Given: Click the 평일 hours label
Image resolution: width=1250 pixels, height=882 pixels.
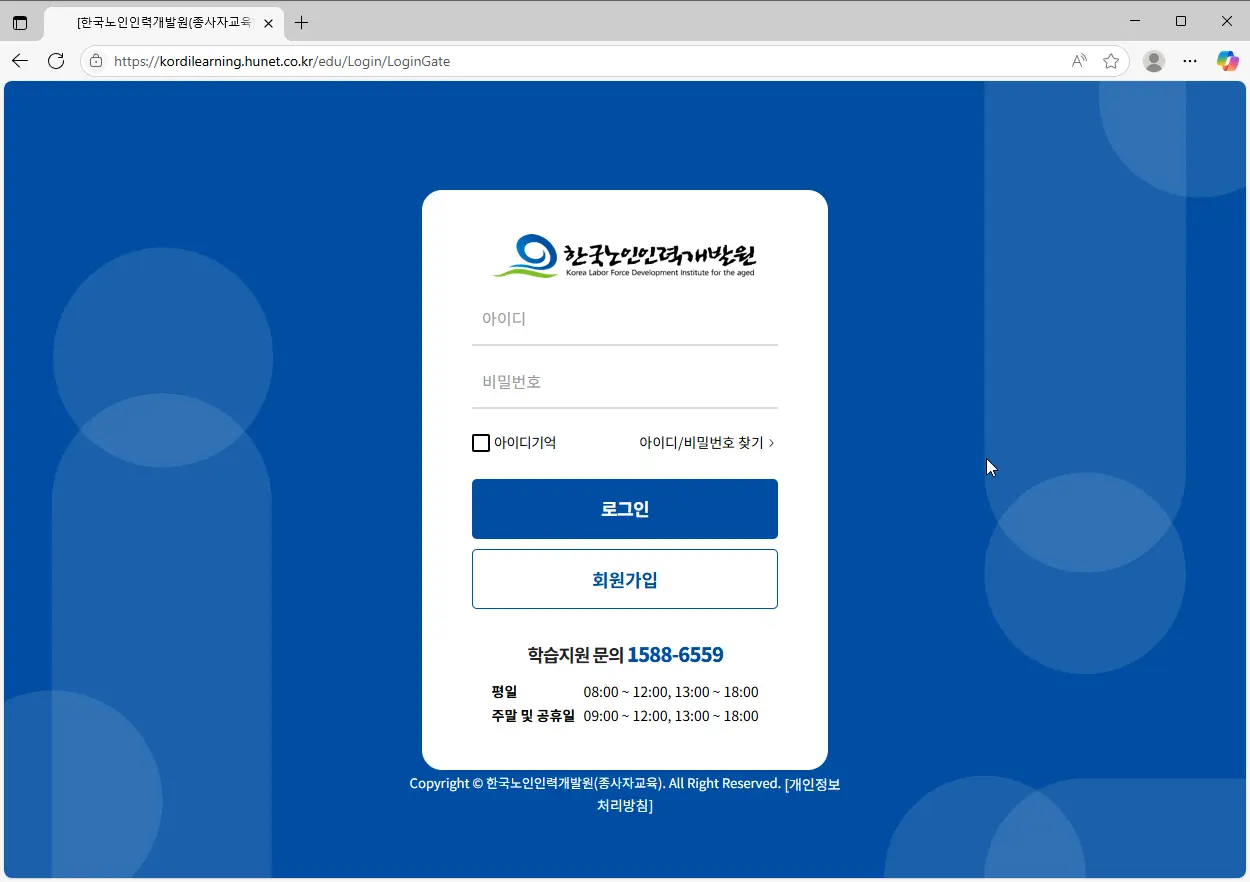Looking at the screenshot, I should pos(504,692).
